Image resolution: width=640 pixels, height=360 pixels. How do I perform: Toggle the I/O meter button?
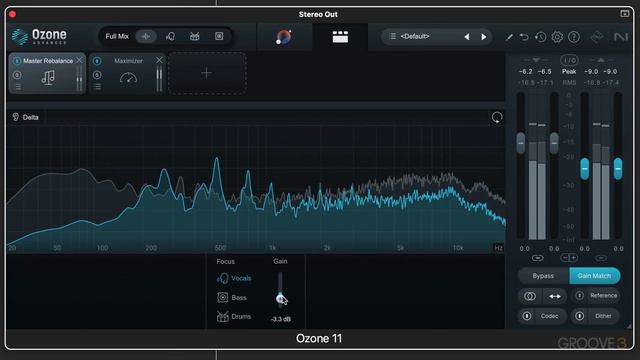[569, 60]
